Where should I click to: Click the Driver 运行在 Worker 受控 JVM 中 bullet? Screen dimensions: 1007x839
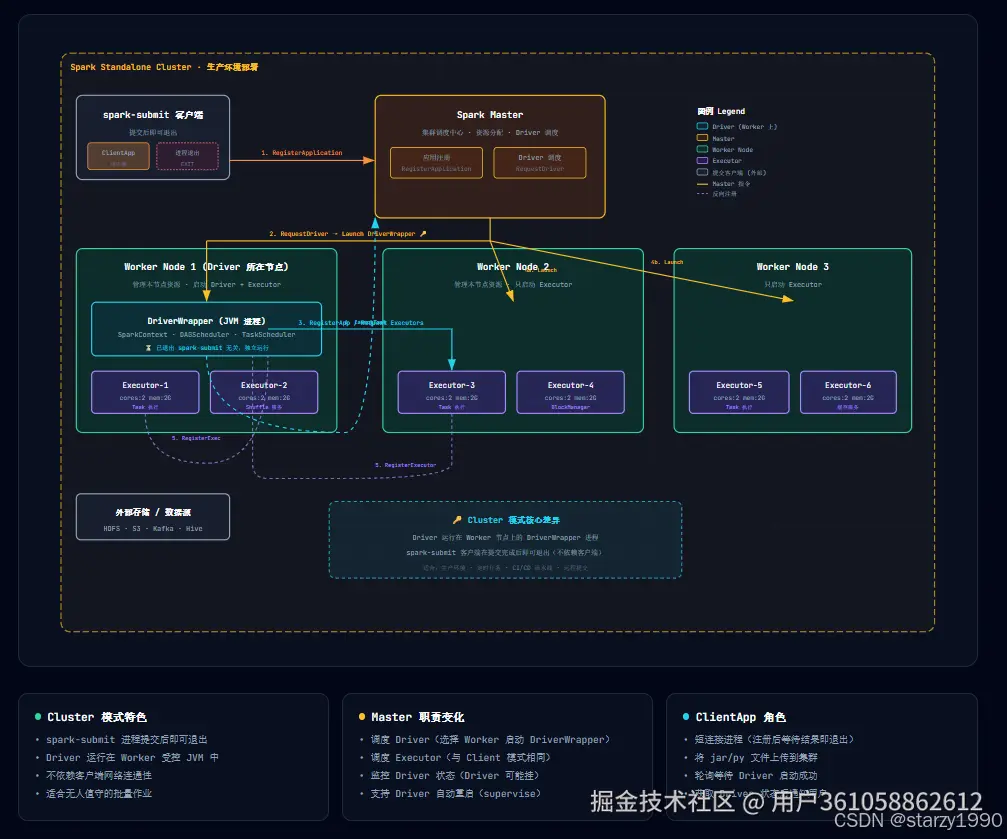[x=132, y=757]
